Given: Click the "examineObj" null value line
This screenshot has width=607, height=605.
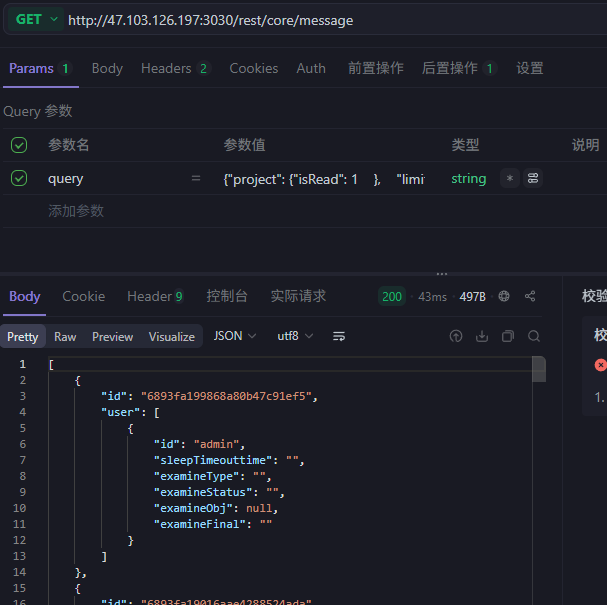Looking at the screenshot, I should click(x=216, y=508).
